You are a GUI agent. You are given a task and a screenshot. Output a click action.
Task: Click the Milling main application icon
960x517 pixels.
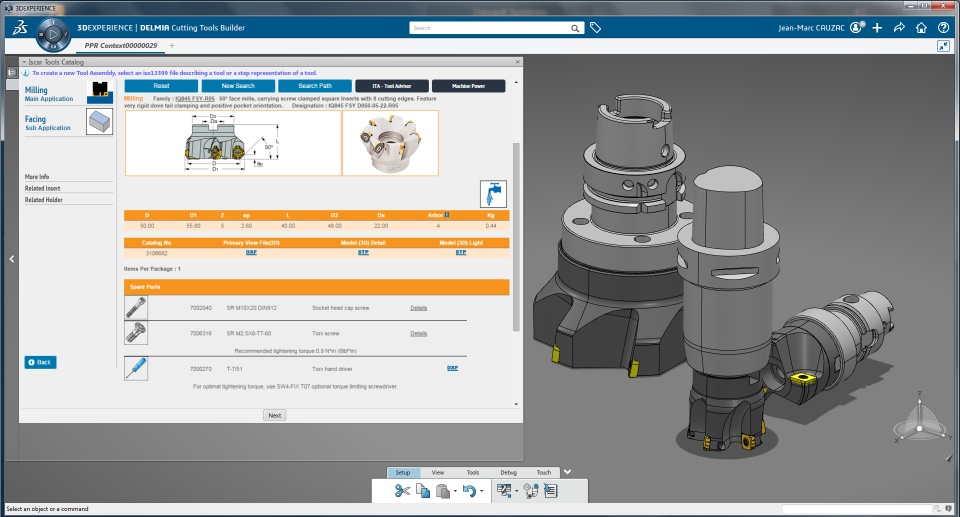(x=100, y=92)
